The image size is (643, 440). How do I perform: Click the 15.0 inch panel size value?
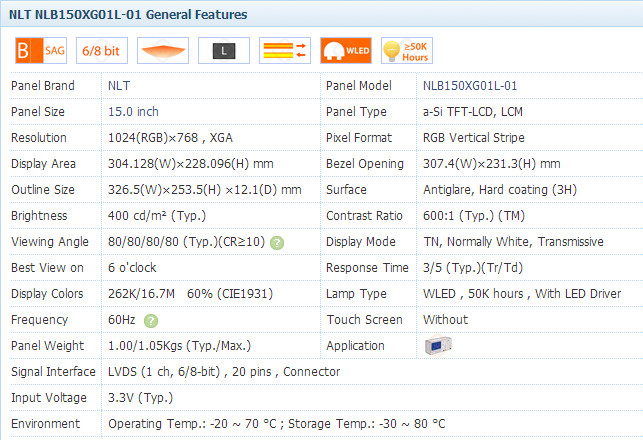[133, 112]
